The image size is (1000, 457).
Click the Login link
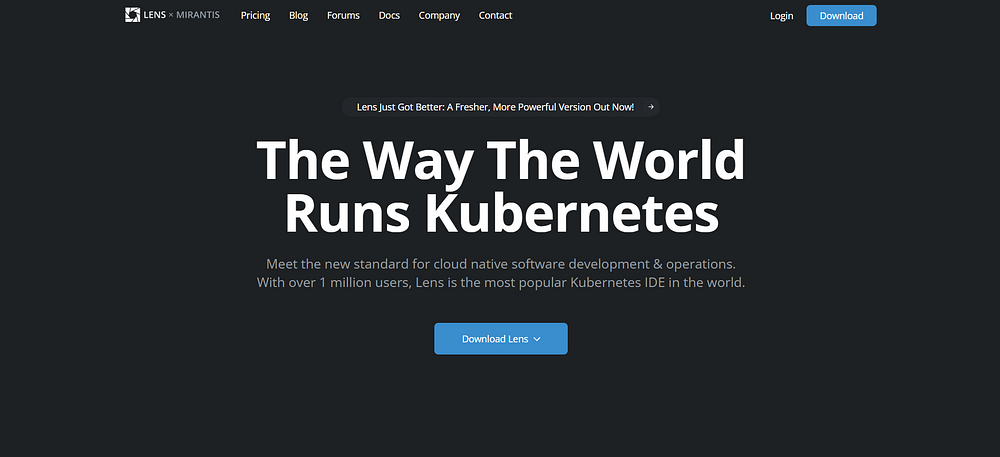coord(781,16)
